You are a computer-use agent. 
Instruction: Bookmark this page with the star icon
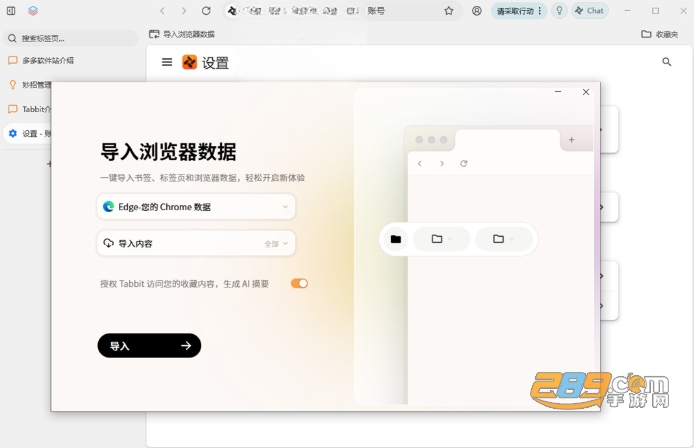[x=449, y=11]
